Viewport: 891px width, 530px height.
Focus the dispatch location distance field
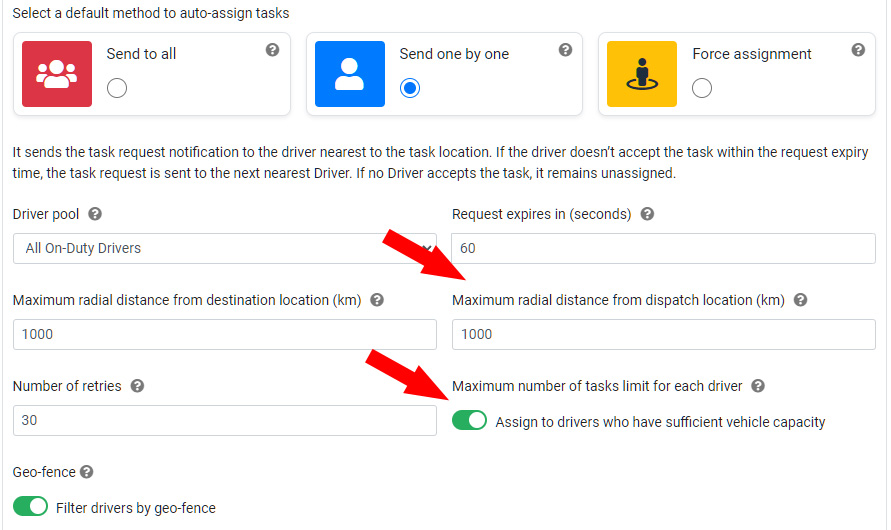(663, 335)
